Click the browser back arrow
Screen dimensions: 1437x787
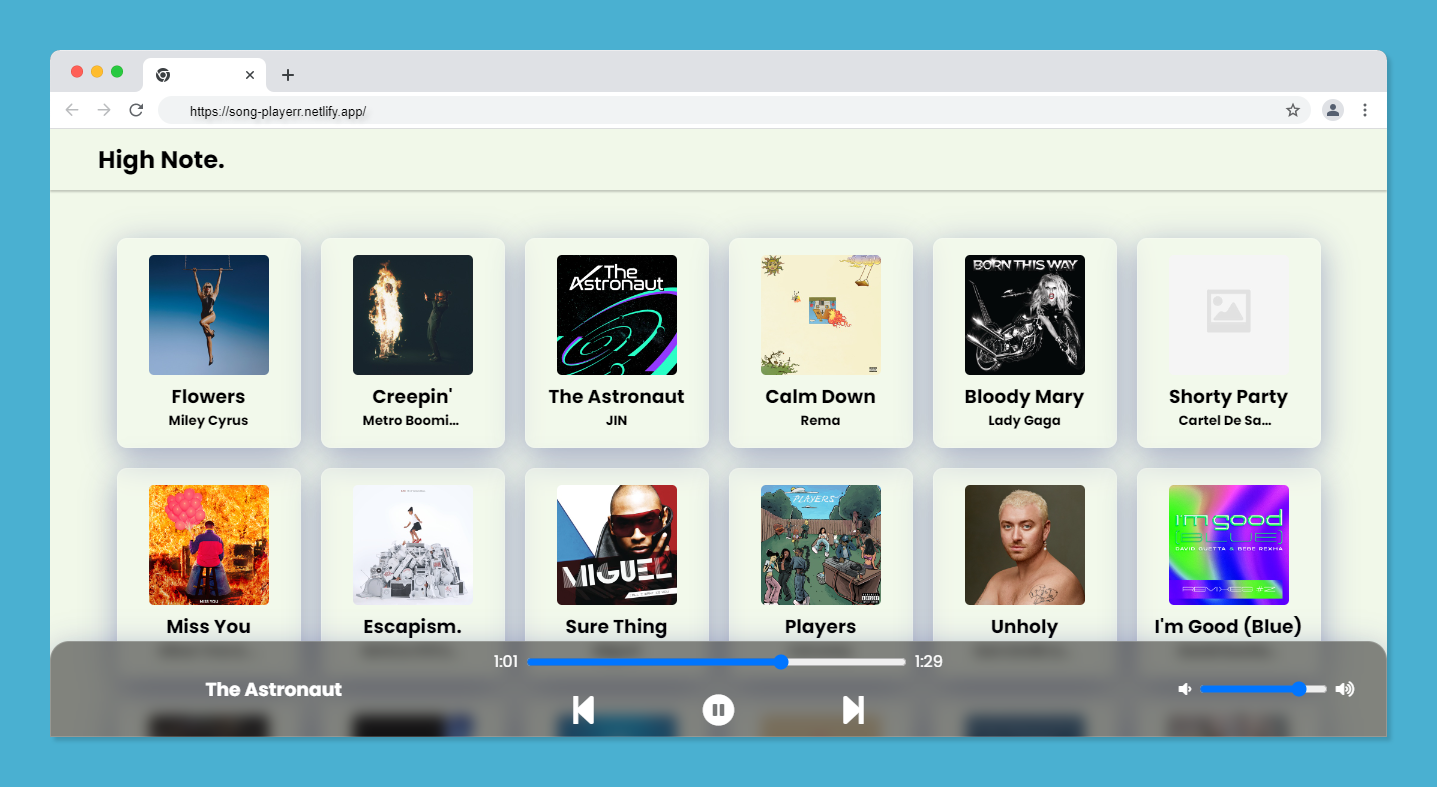pyautogui.click(x=71, y=110)
